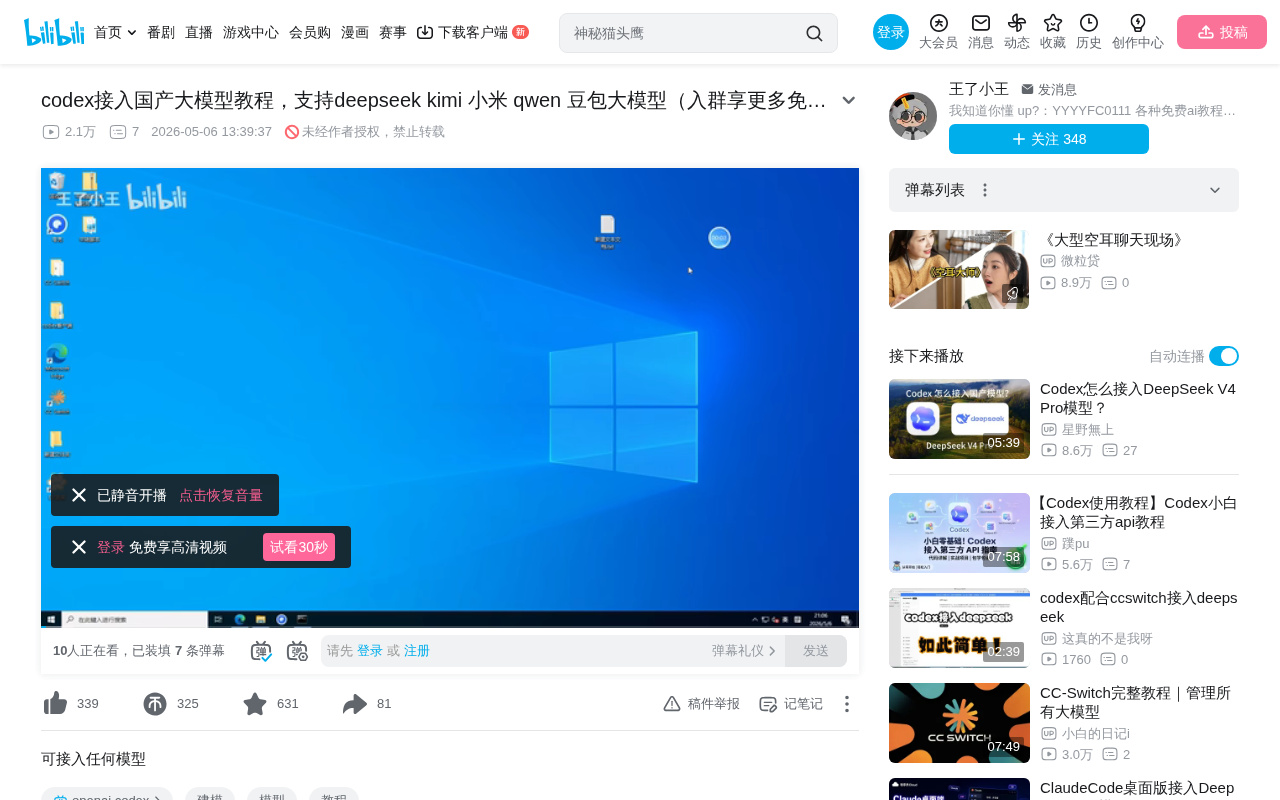Open uploader 微粒贷 link
The image size is (1280, 800).
point(1080,261)
